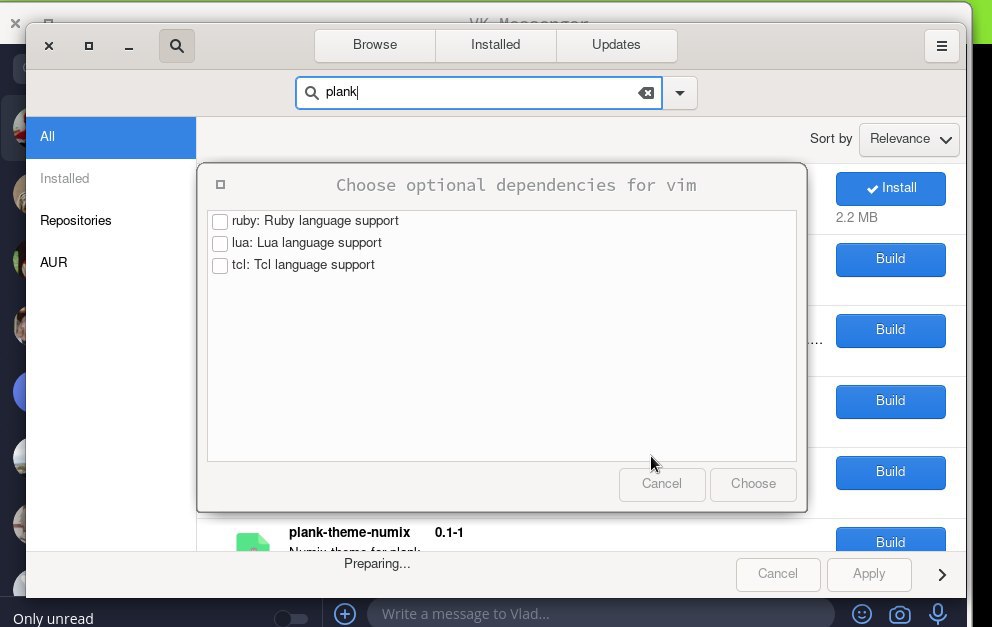Screen dimensions: 992x627
Task: Switch to the Updates tab
Action: point(616,45)
